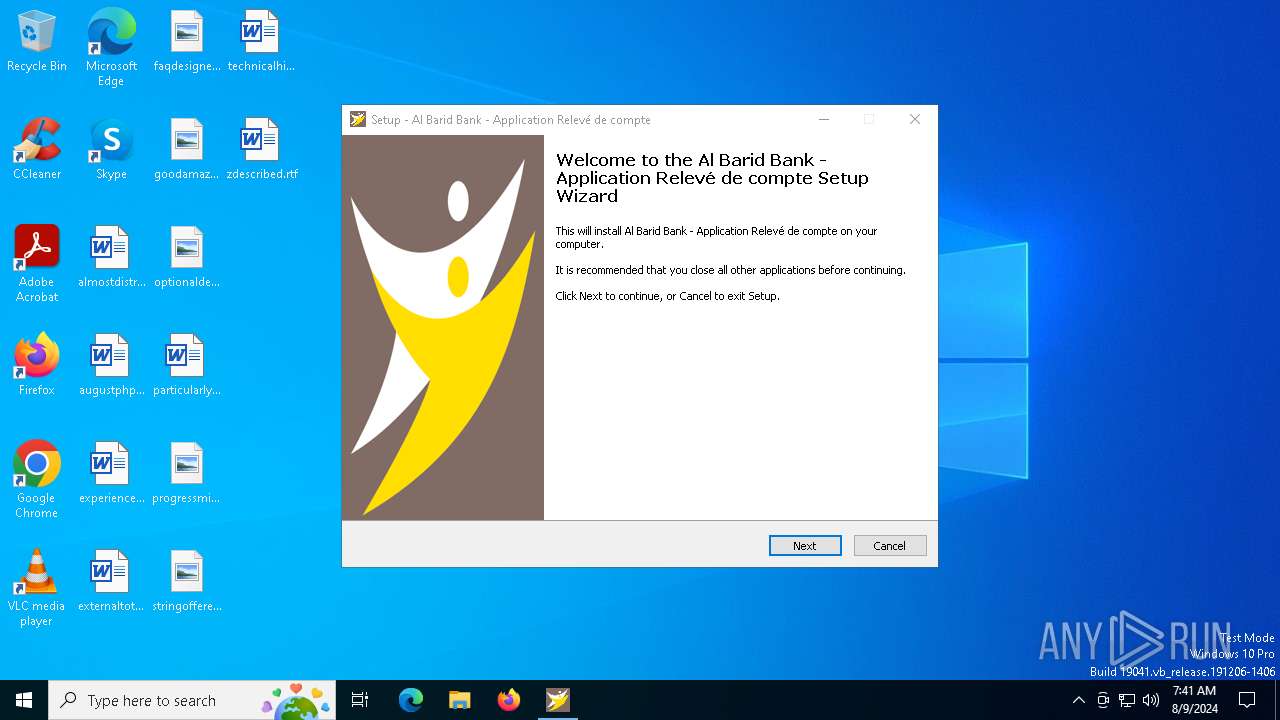
Task: Select the Adobe Acrobat desktop shortcut
Action: pyautogui.click(x=37, y=264)
